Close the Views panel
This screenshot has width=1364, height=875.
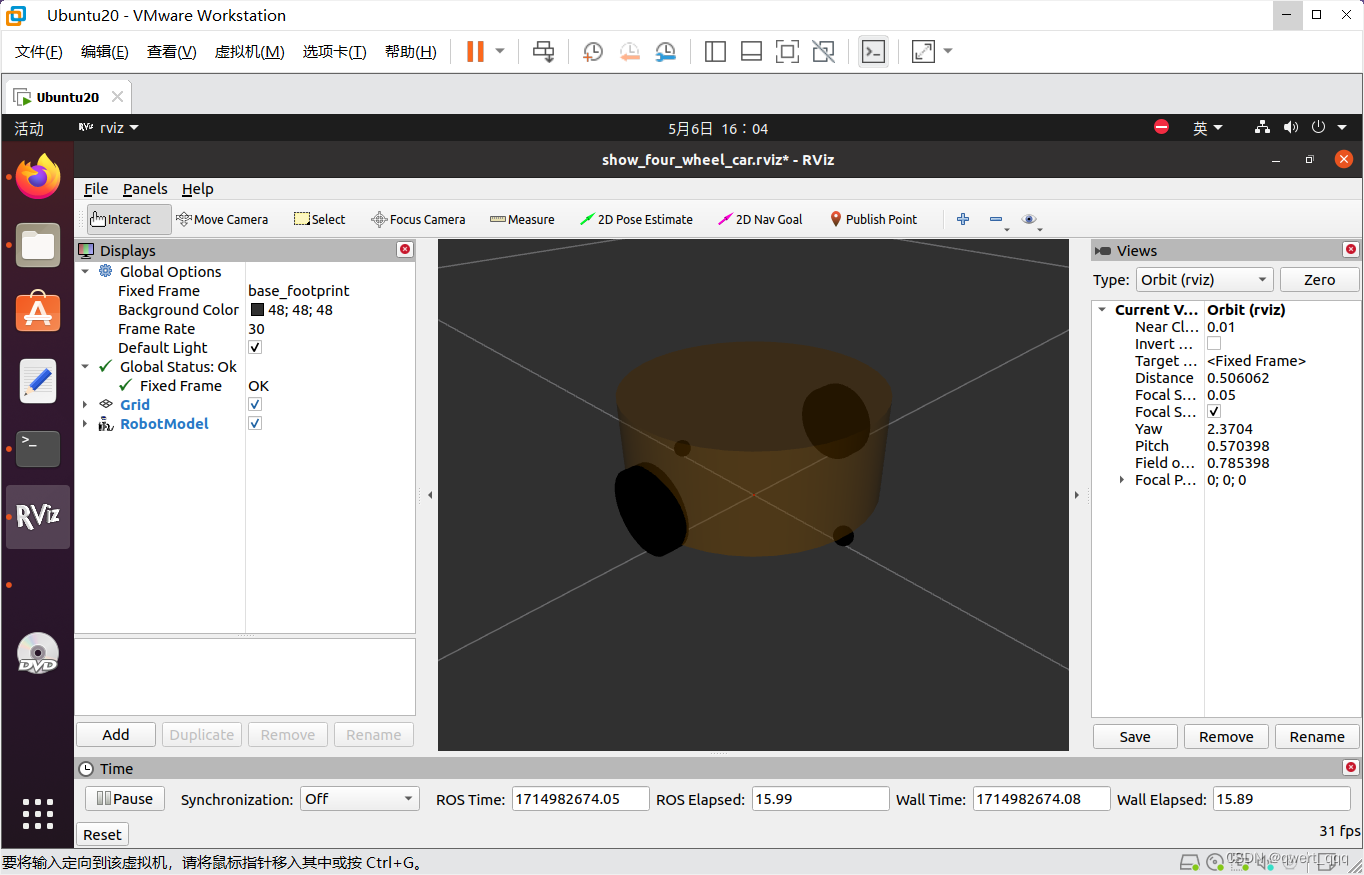pos(1351,250)
